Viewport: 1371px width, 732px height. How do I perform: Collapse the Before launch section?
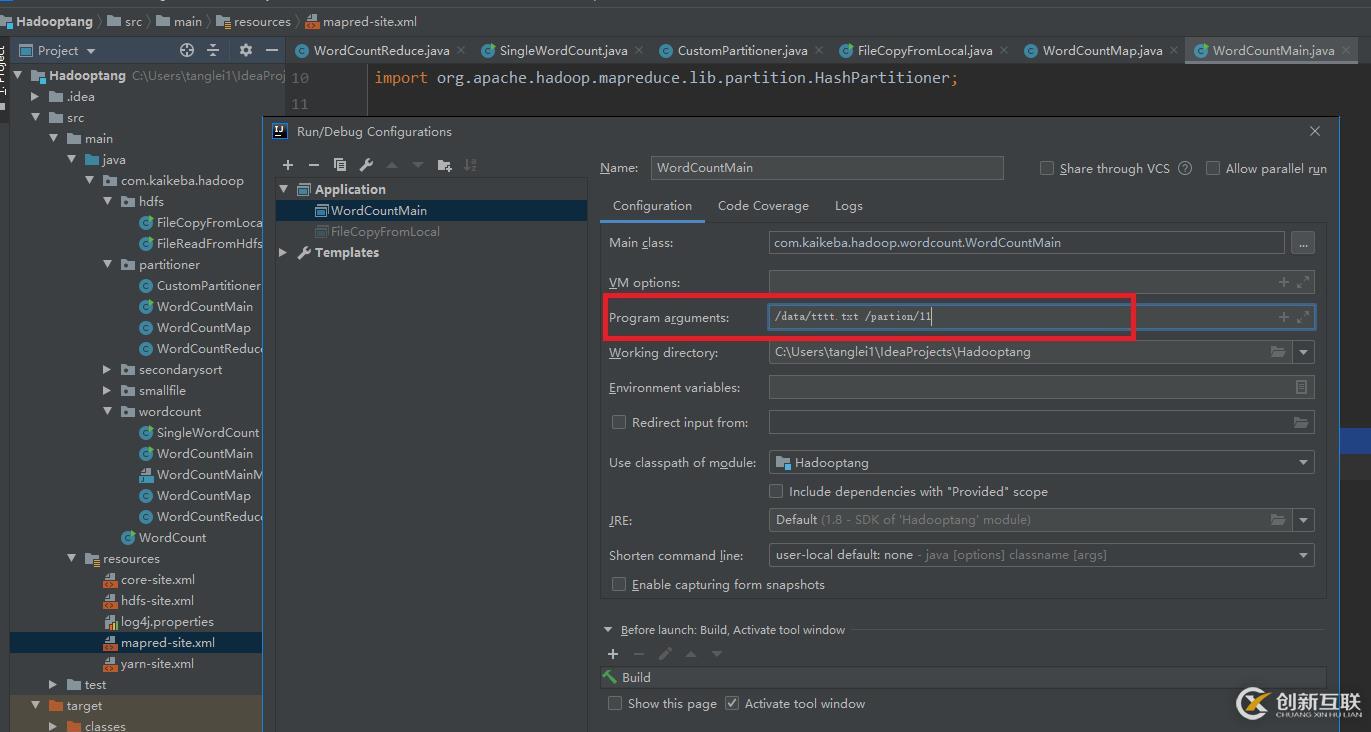607,630
